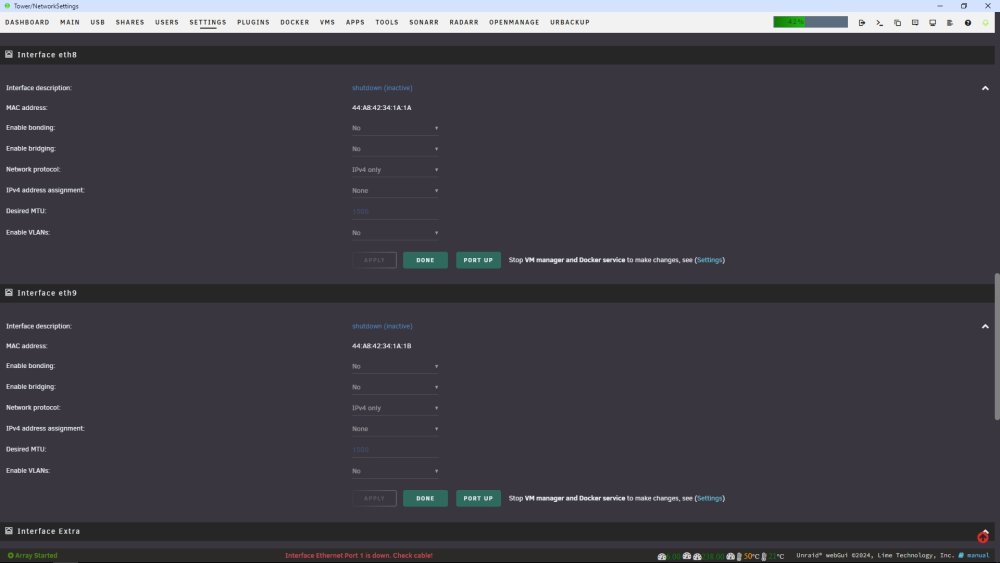Open the manual link in footer
1000x563 pixels.
point(978,555)
